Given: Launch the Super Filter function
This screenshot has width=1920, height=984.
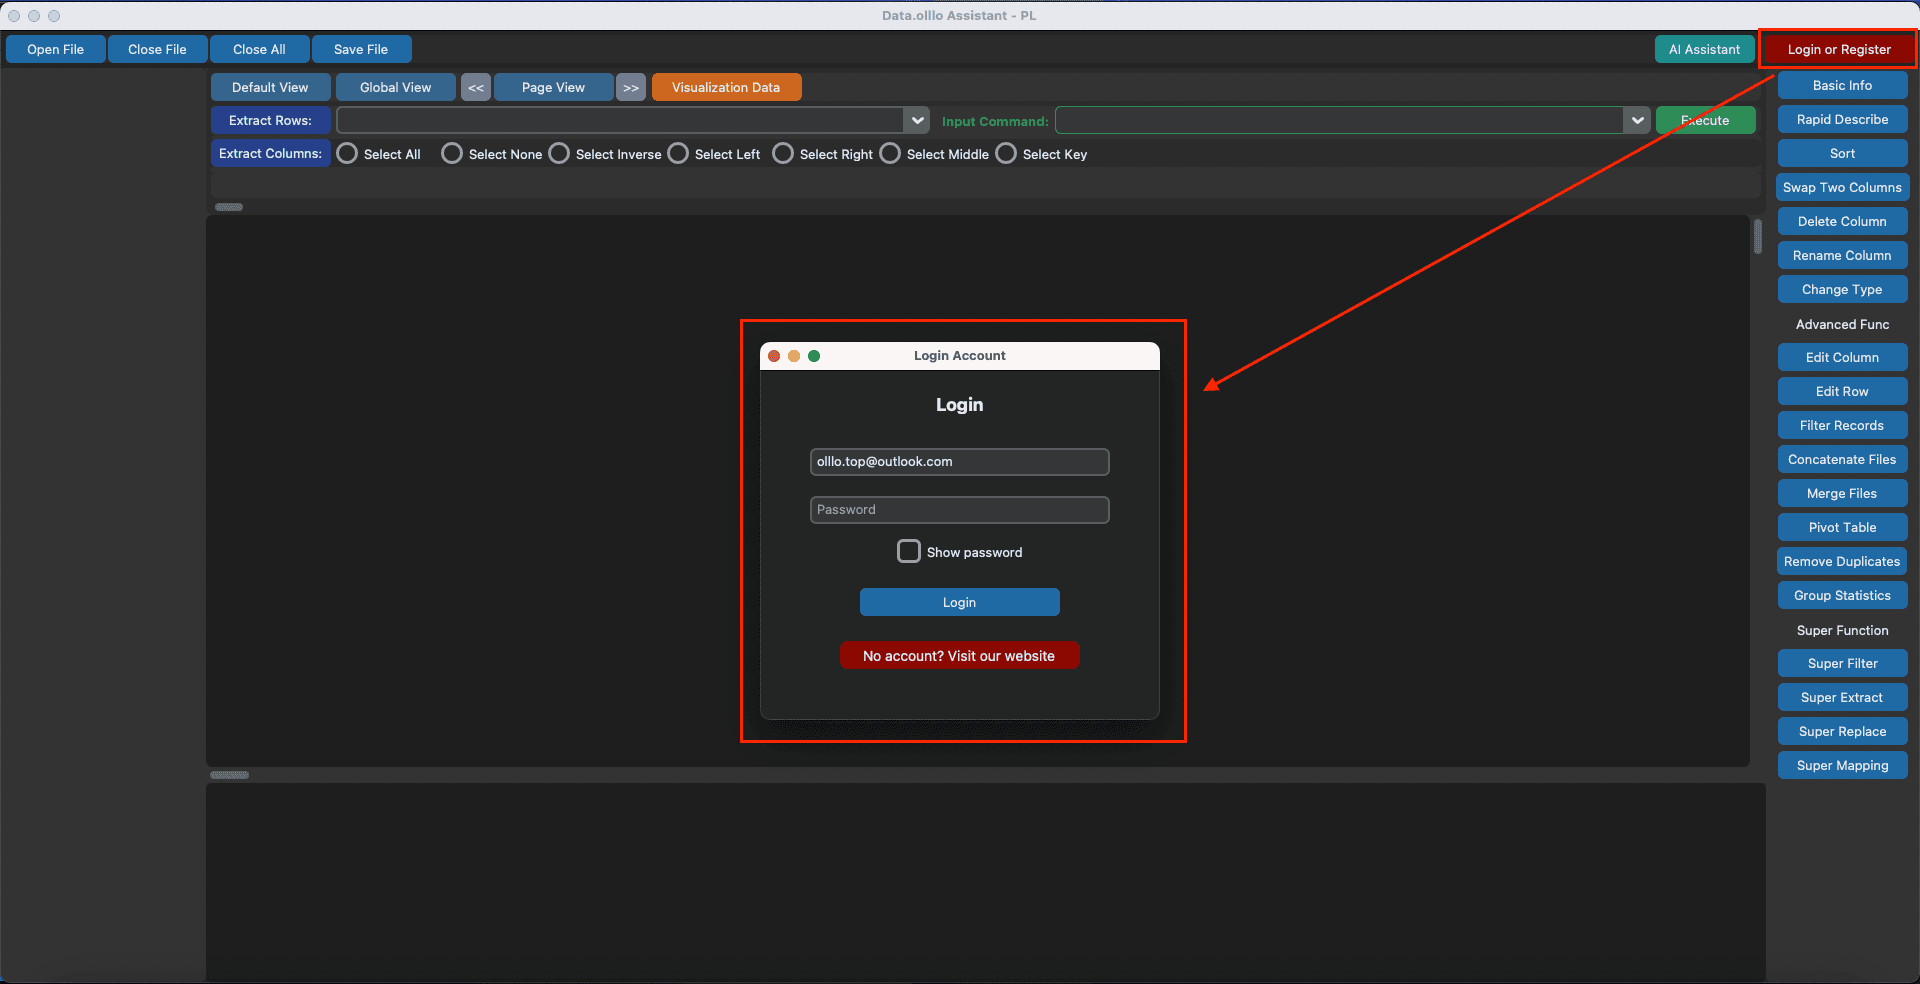Looking at the screenshot, I should pyautogui.click(x=1841, y=663).
